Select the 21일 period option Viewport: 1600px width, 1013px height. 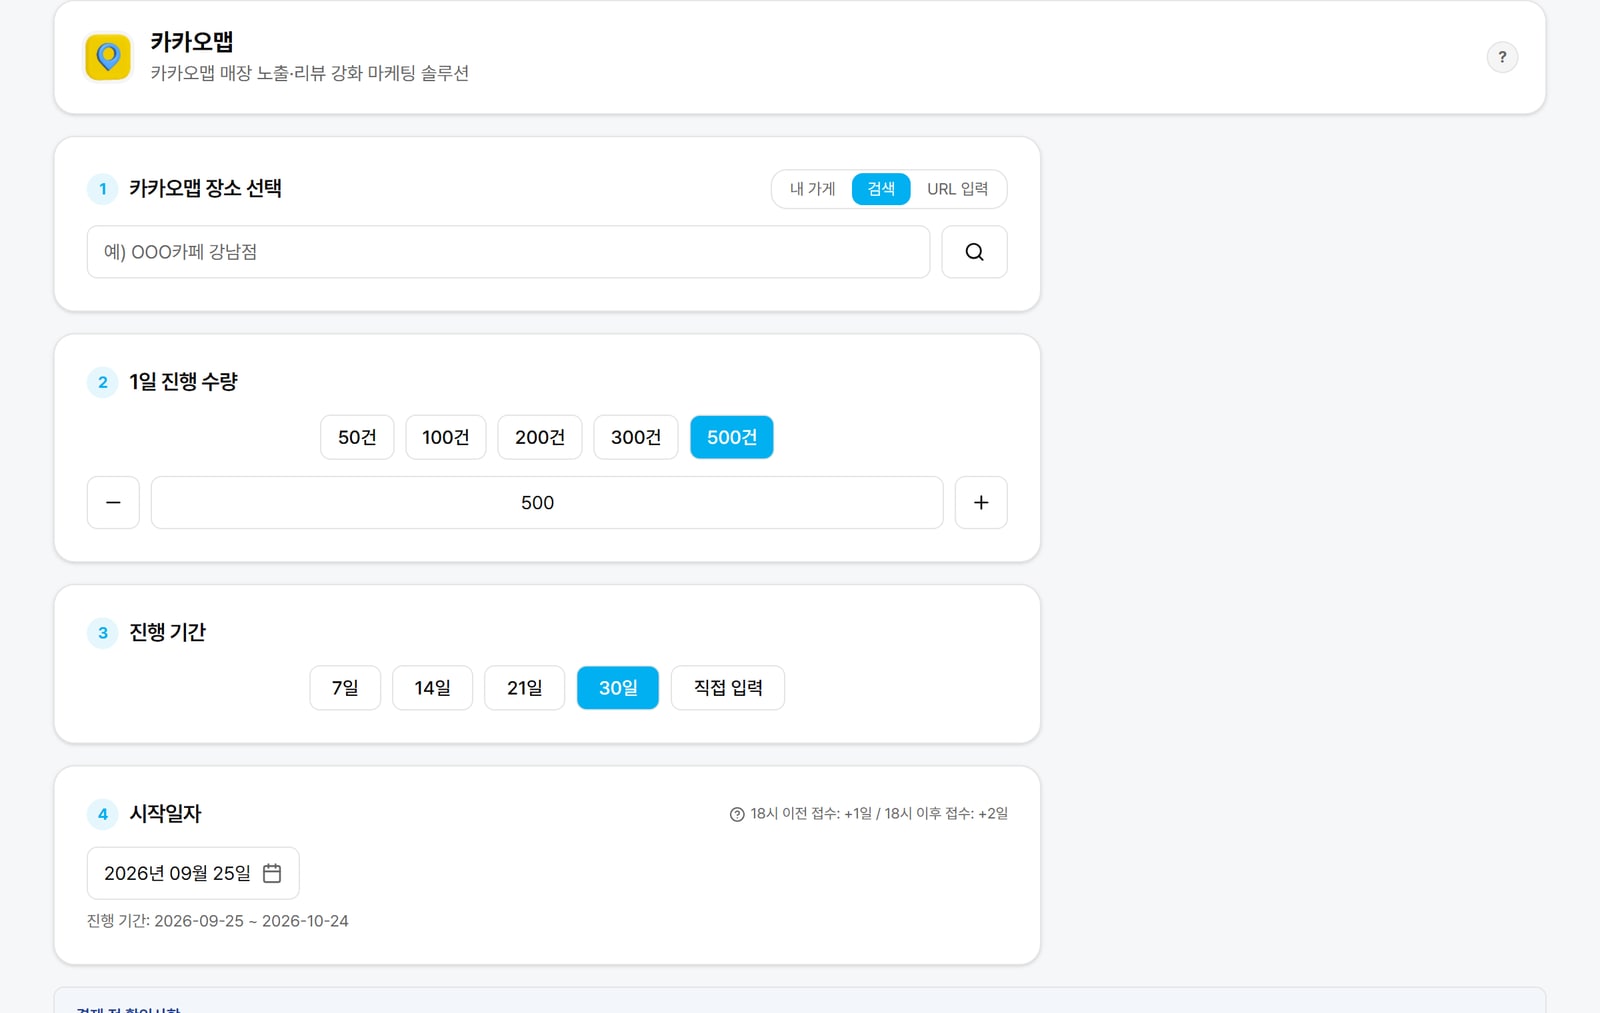[x=525, y=688]
